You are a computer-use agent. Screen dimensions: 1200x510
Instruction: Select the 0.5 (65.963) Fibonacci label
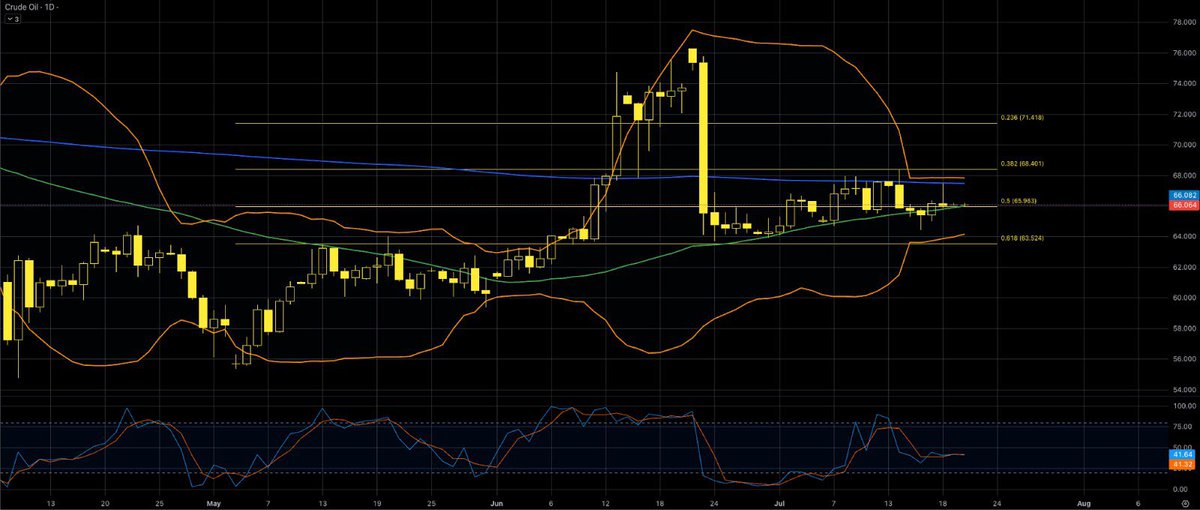click(1021, 201)
